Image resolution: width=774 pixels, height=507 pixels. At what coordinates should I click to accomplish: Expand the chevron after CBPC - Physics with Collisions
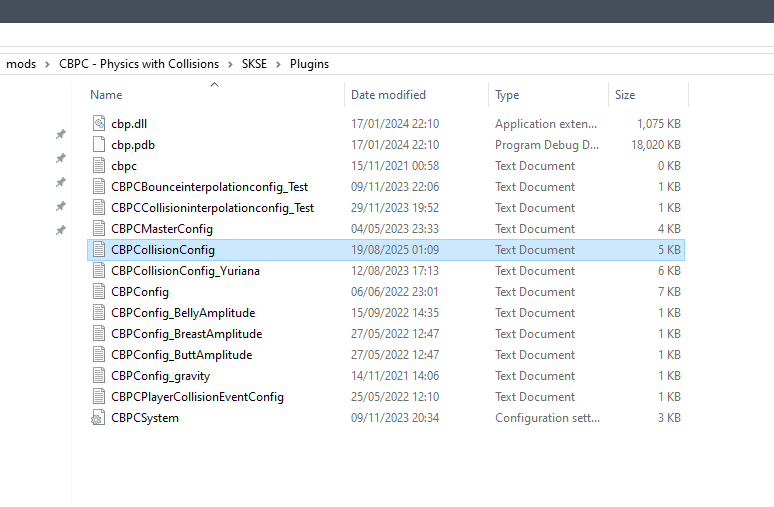click(x=230, y=64)
